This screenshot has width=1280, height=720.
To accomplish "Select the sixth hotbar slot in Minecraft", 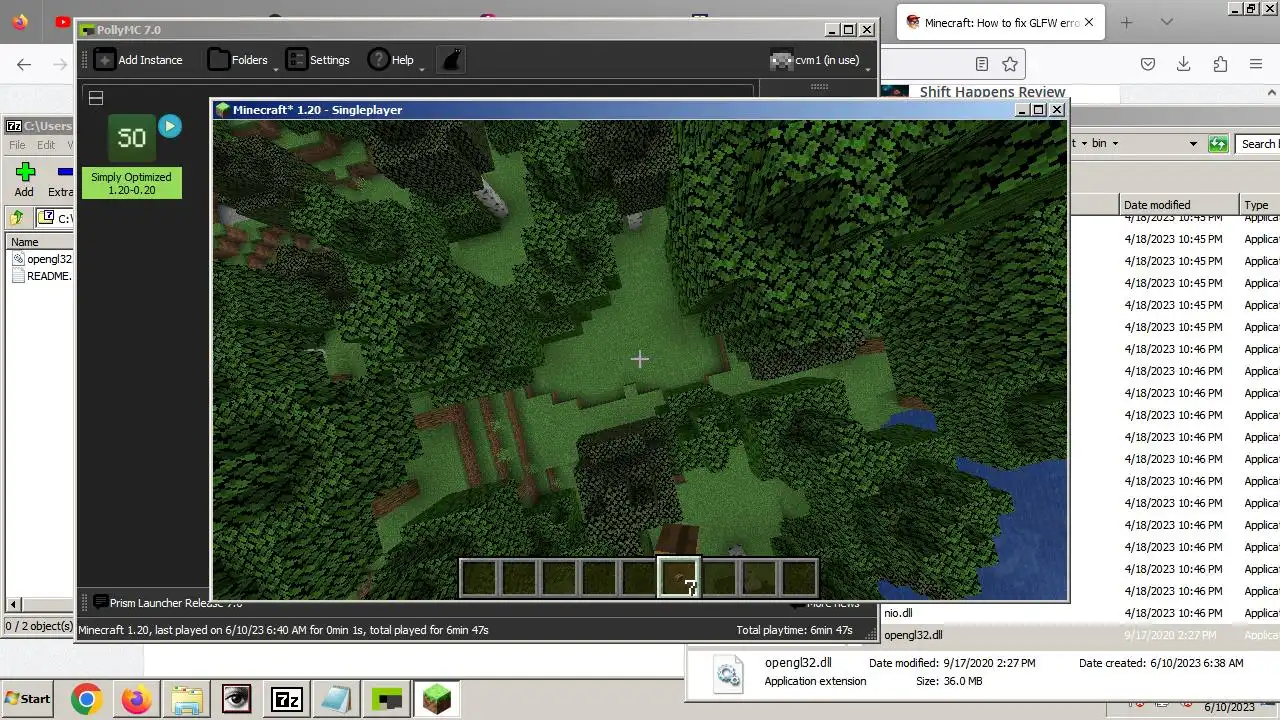I will (x=678, y=578).
